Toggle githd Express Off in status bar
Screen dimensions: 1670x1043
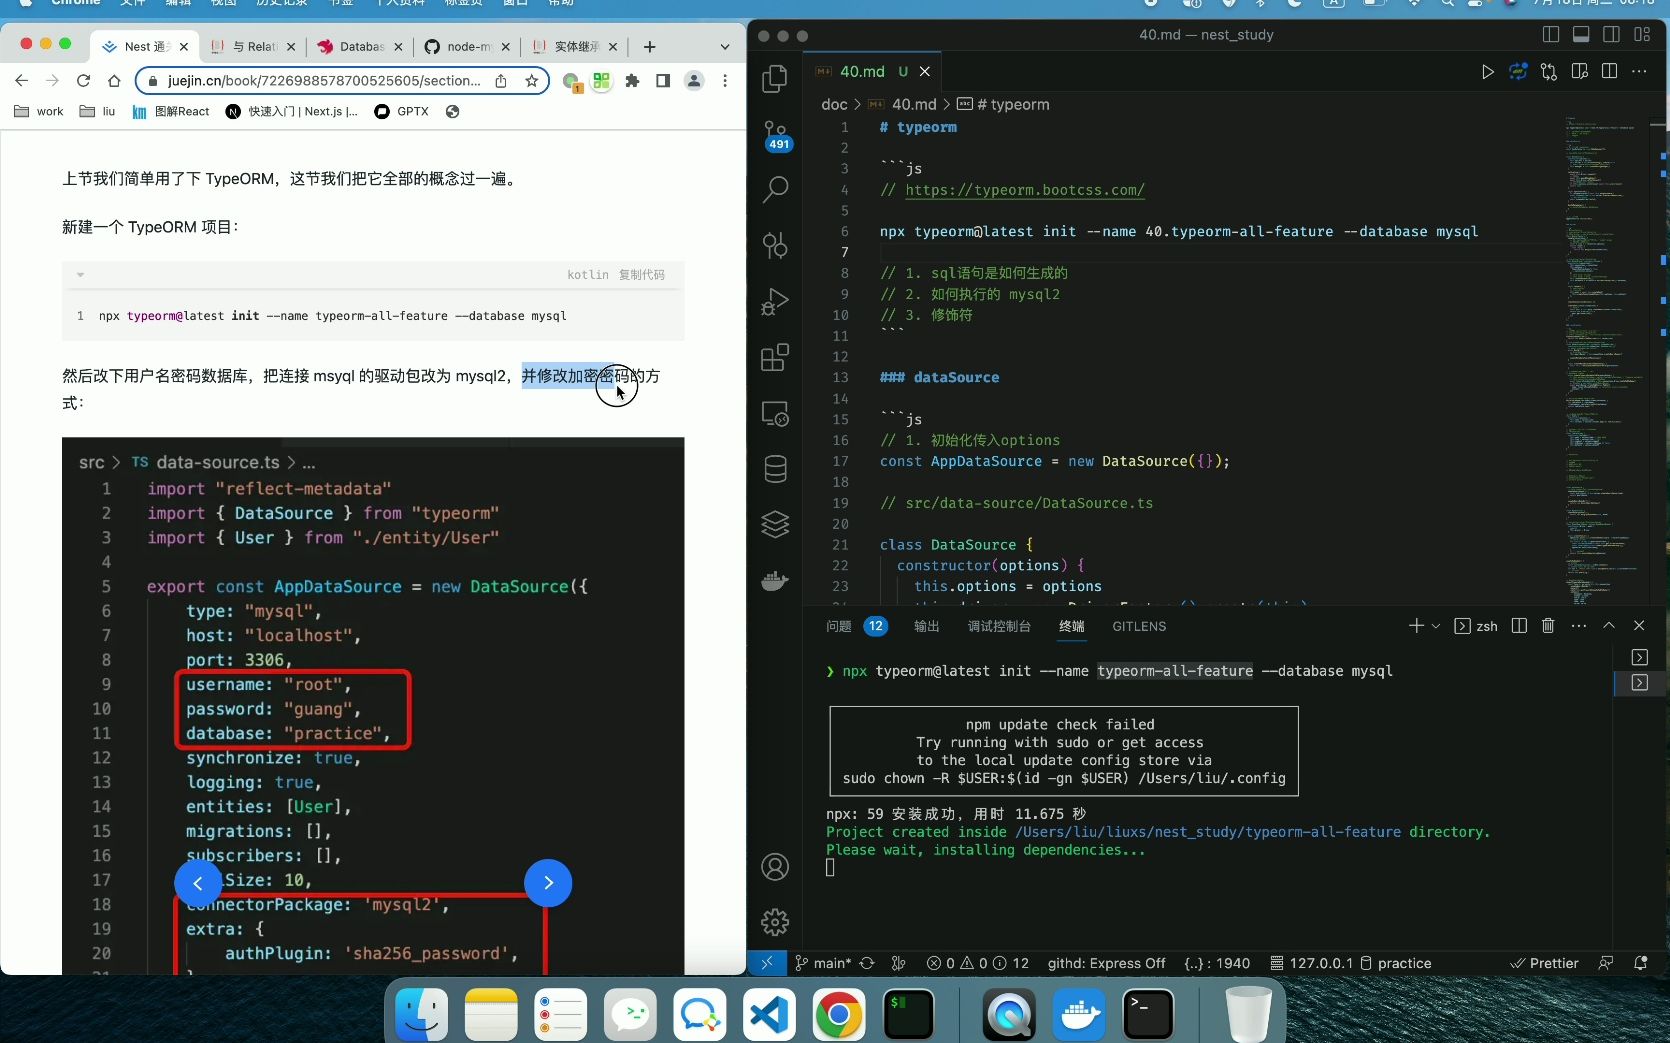pyautogui.click(x=1106, y=963)
